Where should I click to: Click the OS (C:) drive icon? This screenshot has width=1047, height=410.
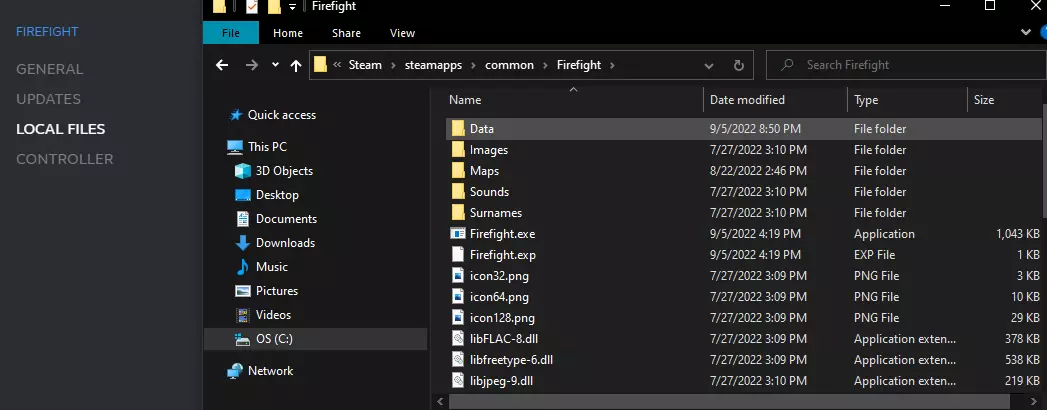click(243, 339)
